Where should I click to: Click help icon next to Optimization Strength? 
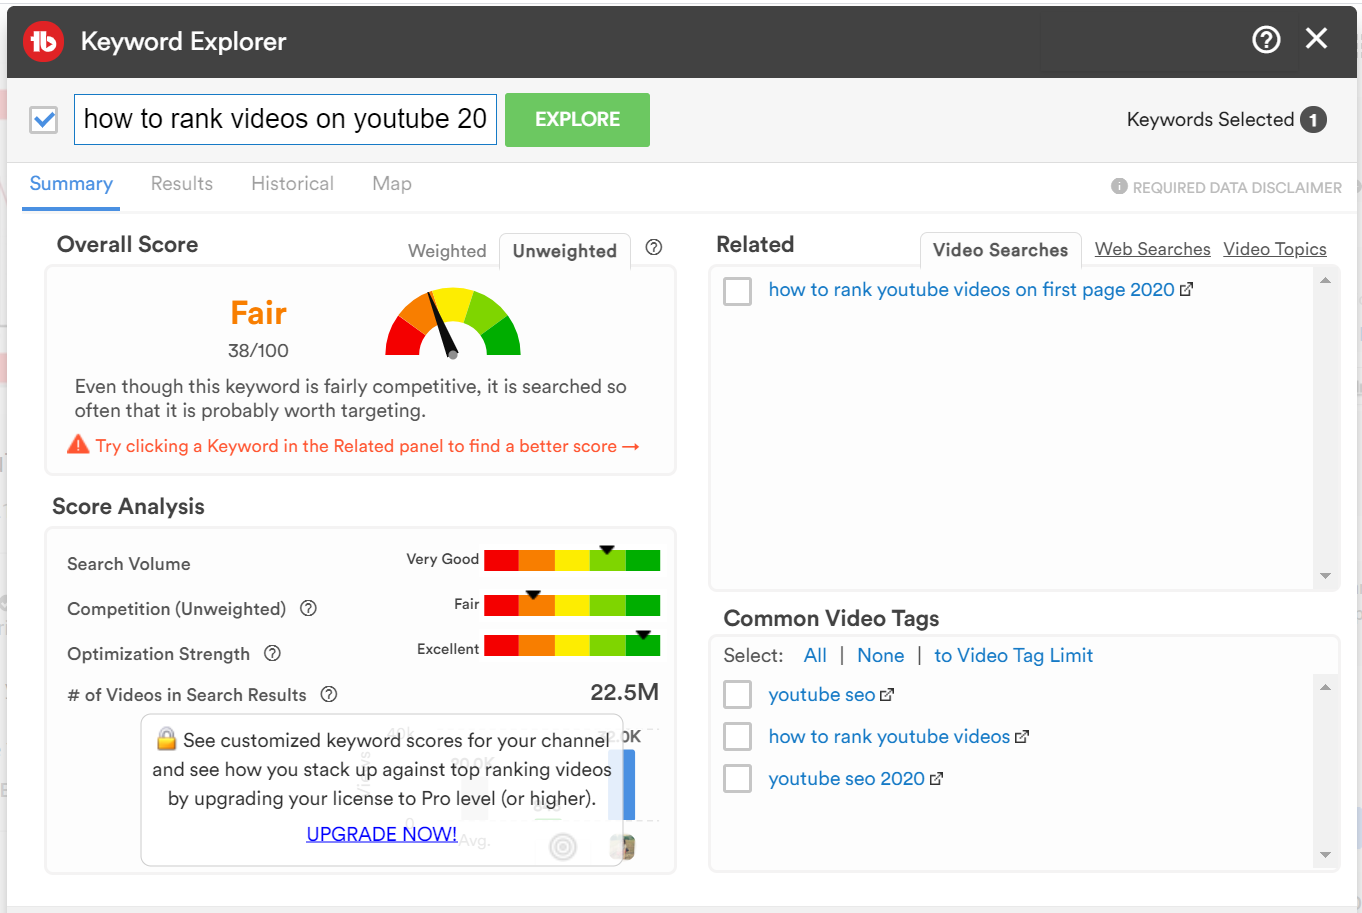tap(272, 653)
